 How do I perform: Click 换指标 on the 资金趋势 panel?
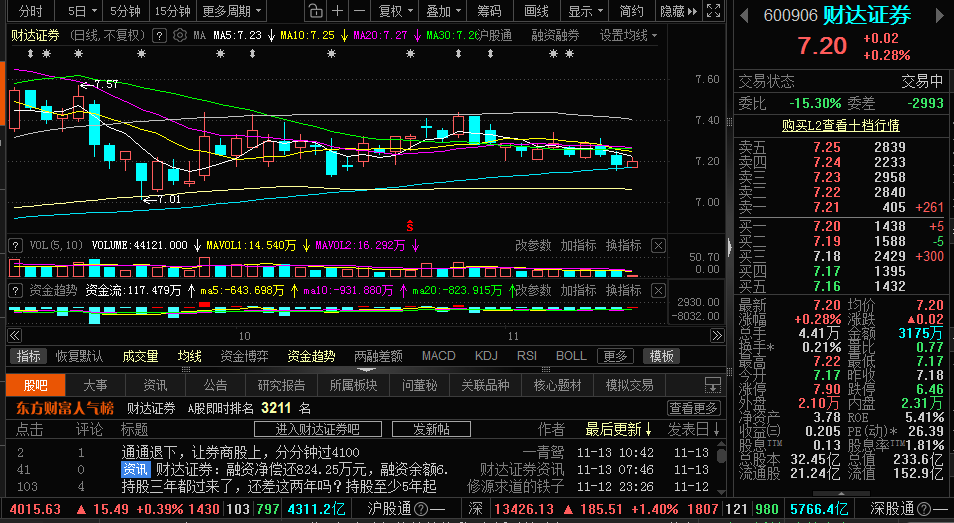624,291
